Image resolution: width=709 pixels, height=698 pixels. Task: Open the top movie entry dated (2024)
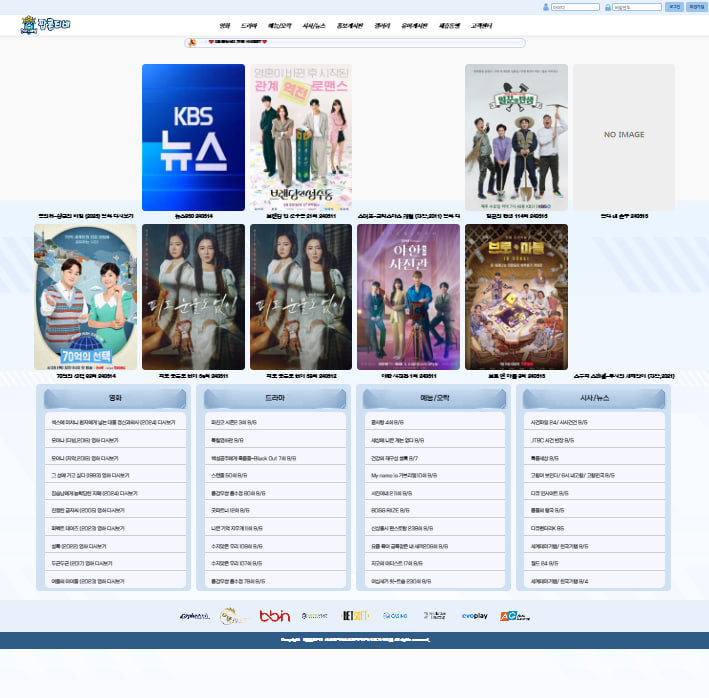(x=115, y=422)
